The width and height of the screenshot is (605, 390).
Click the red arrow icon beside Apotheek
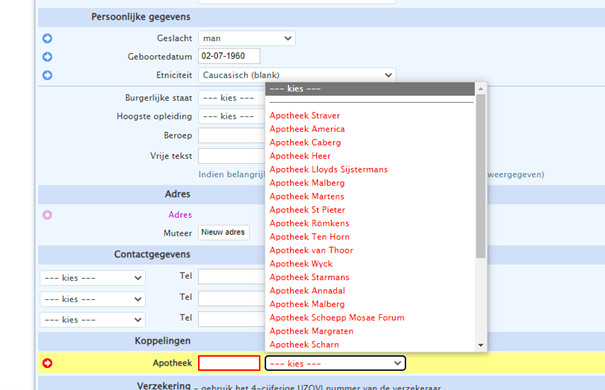tap(47, 363)
